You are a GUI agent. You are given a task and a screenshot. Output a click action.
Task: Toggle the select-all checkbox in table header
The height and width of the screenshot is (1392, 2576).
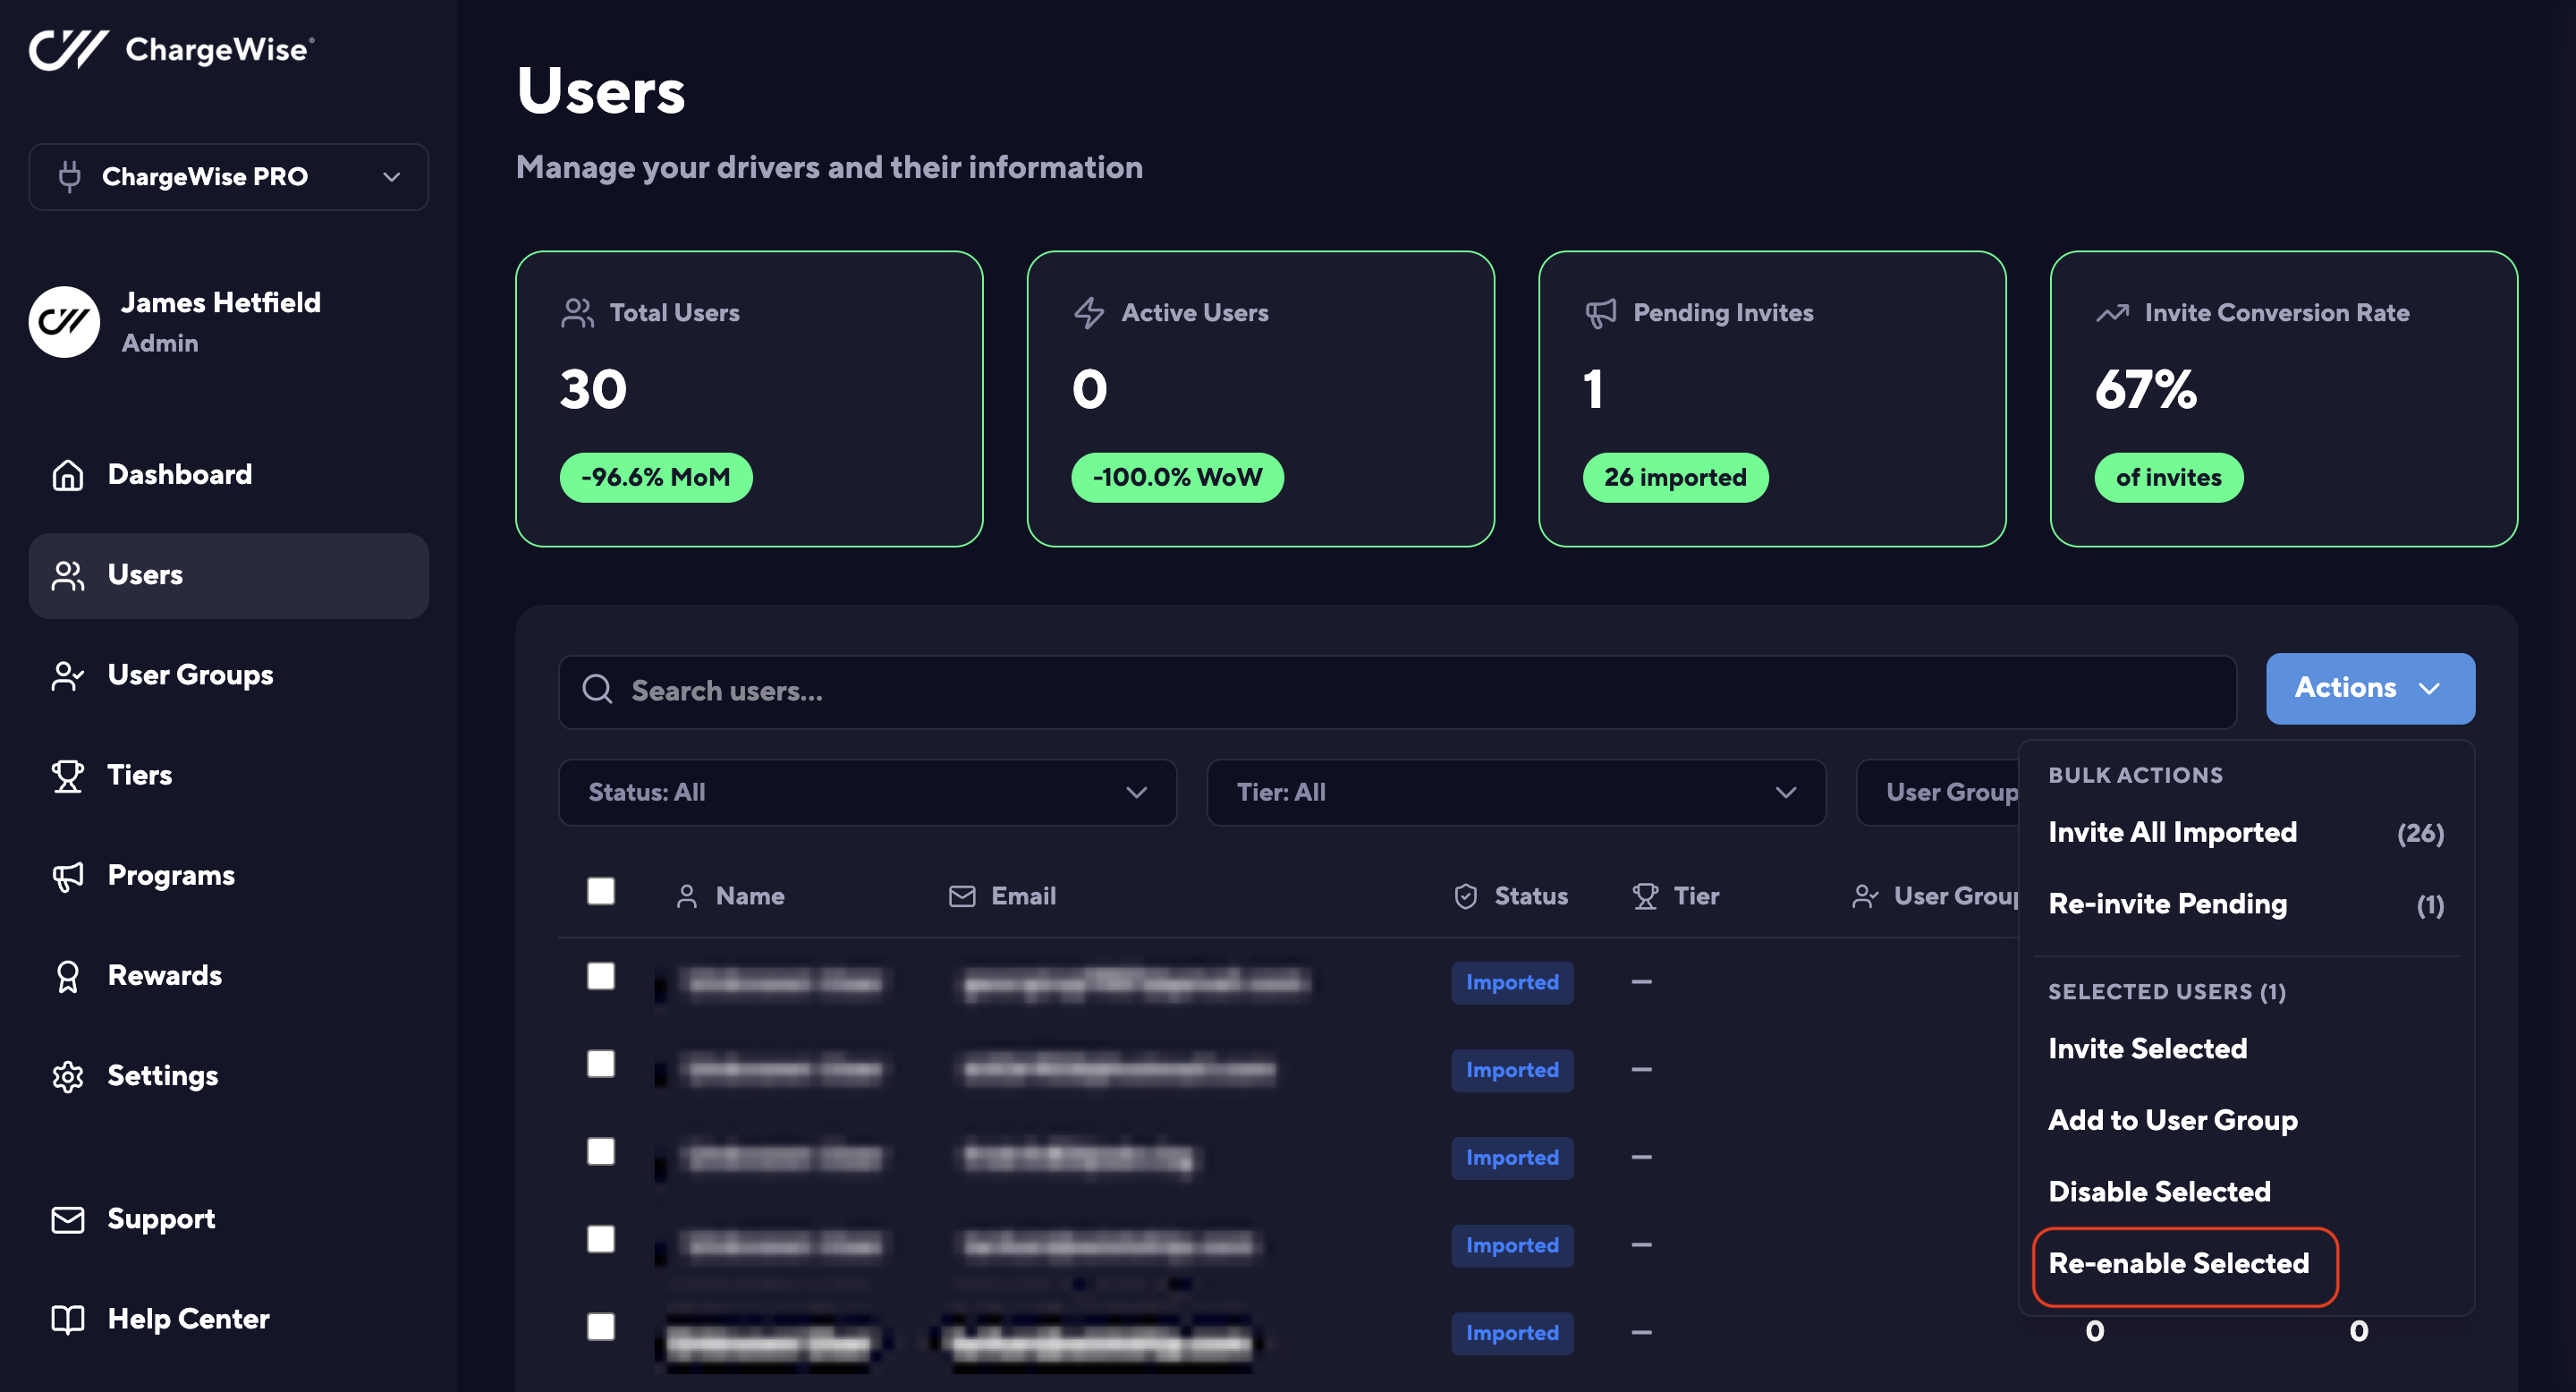[600, 891]
